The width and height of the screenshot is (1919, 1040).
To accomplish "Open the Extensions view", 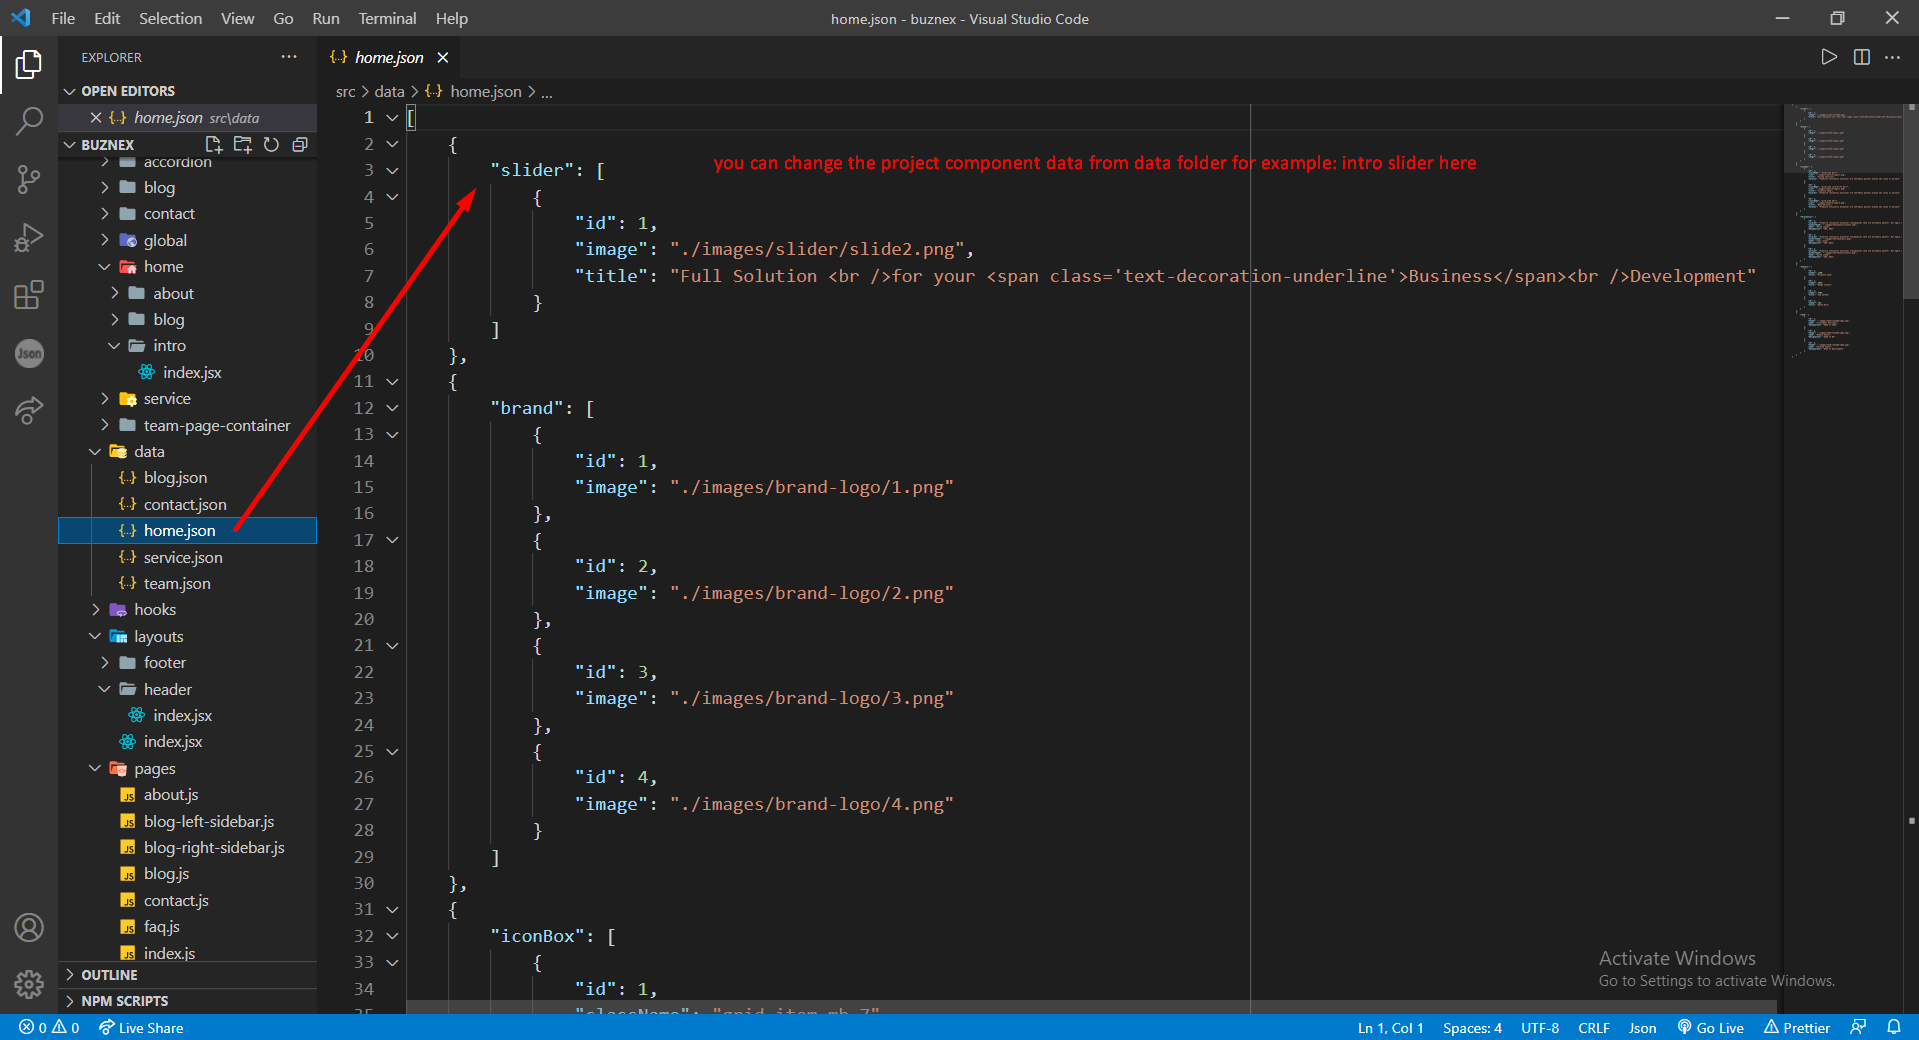I will click(29, 295).
